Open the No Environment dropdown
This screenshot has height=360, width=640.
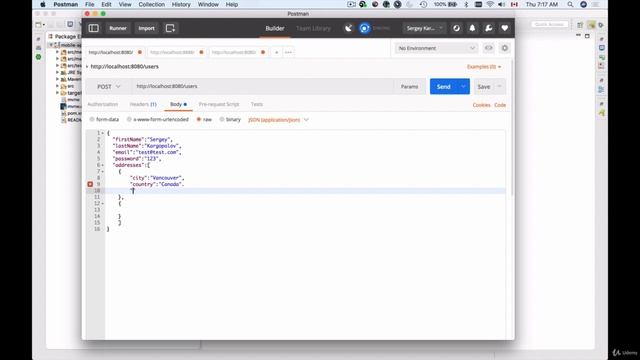(x=436, y=48)
